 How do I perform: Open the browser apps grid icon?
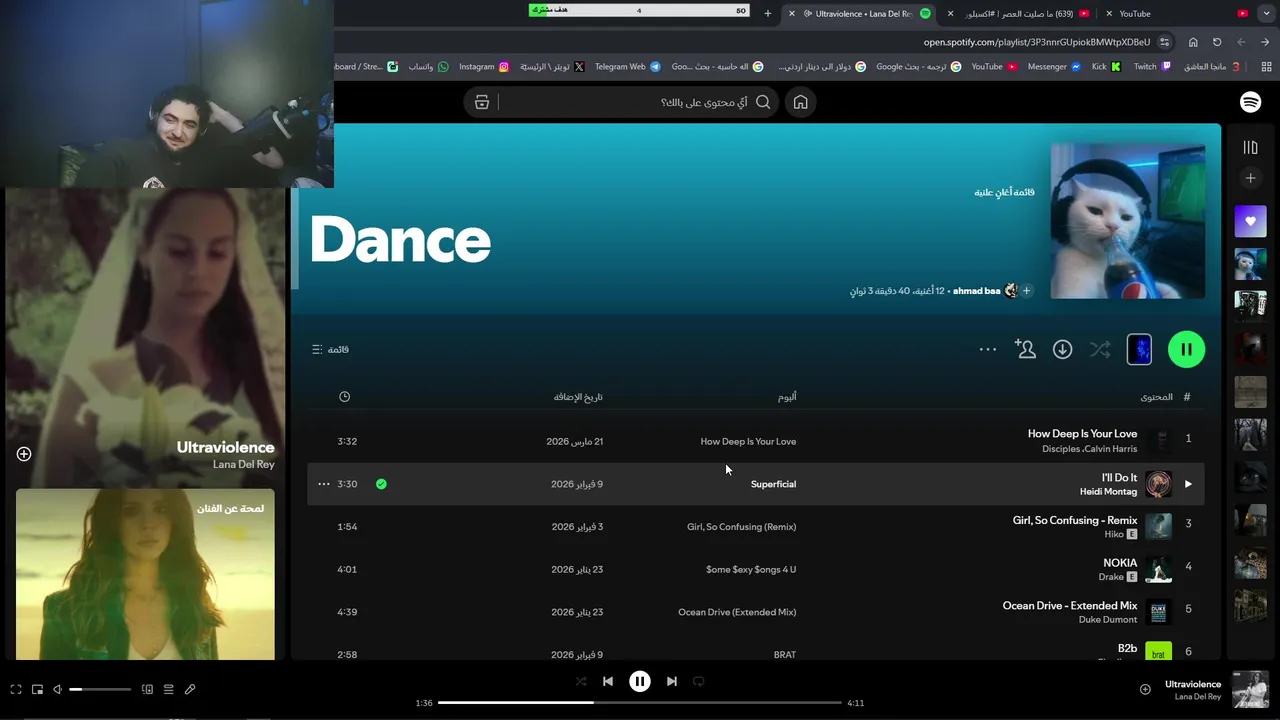click(1266, 67)
